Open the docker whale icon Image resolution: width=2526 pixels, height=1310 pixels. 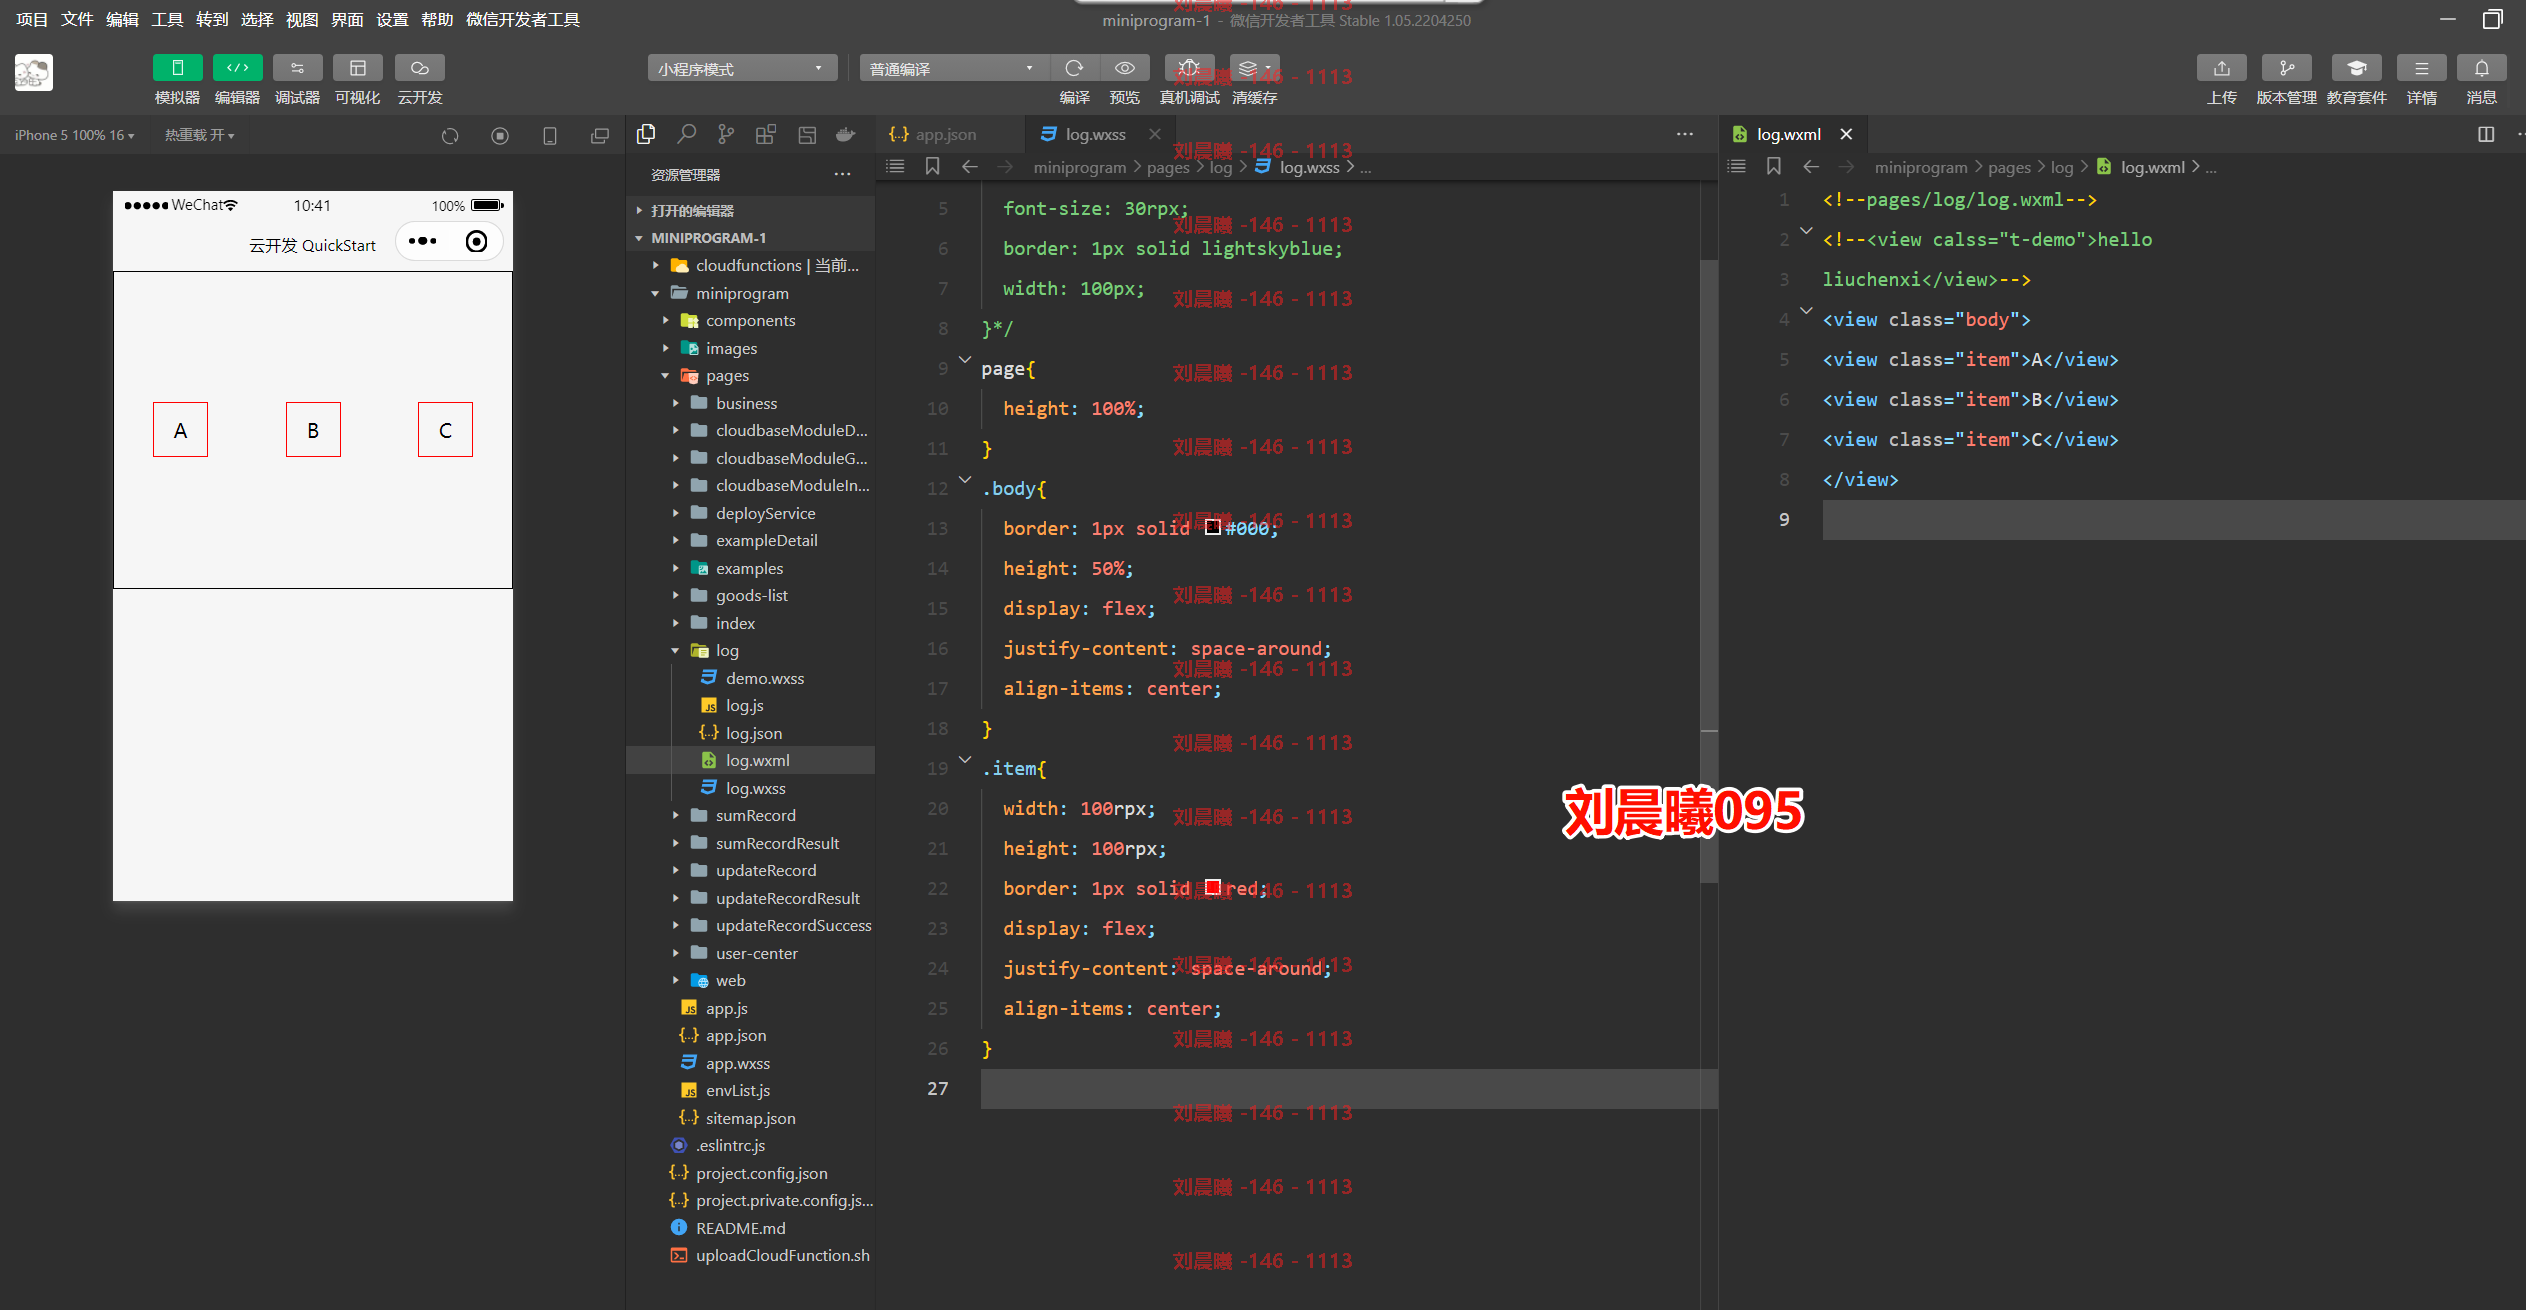coord(846,134)
